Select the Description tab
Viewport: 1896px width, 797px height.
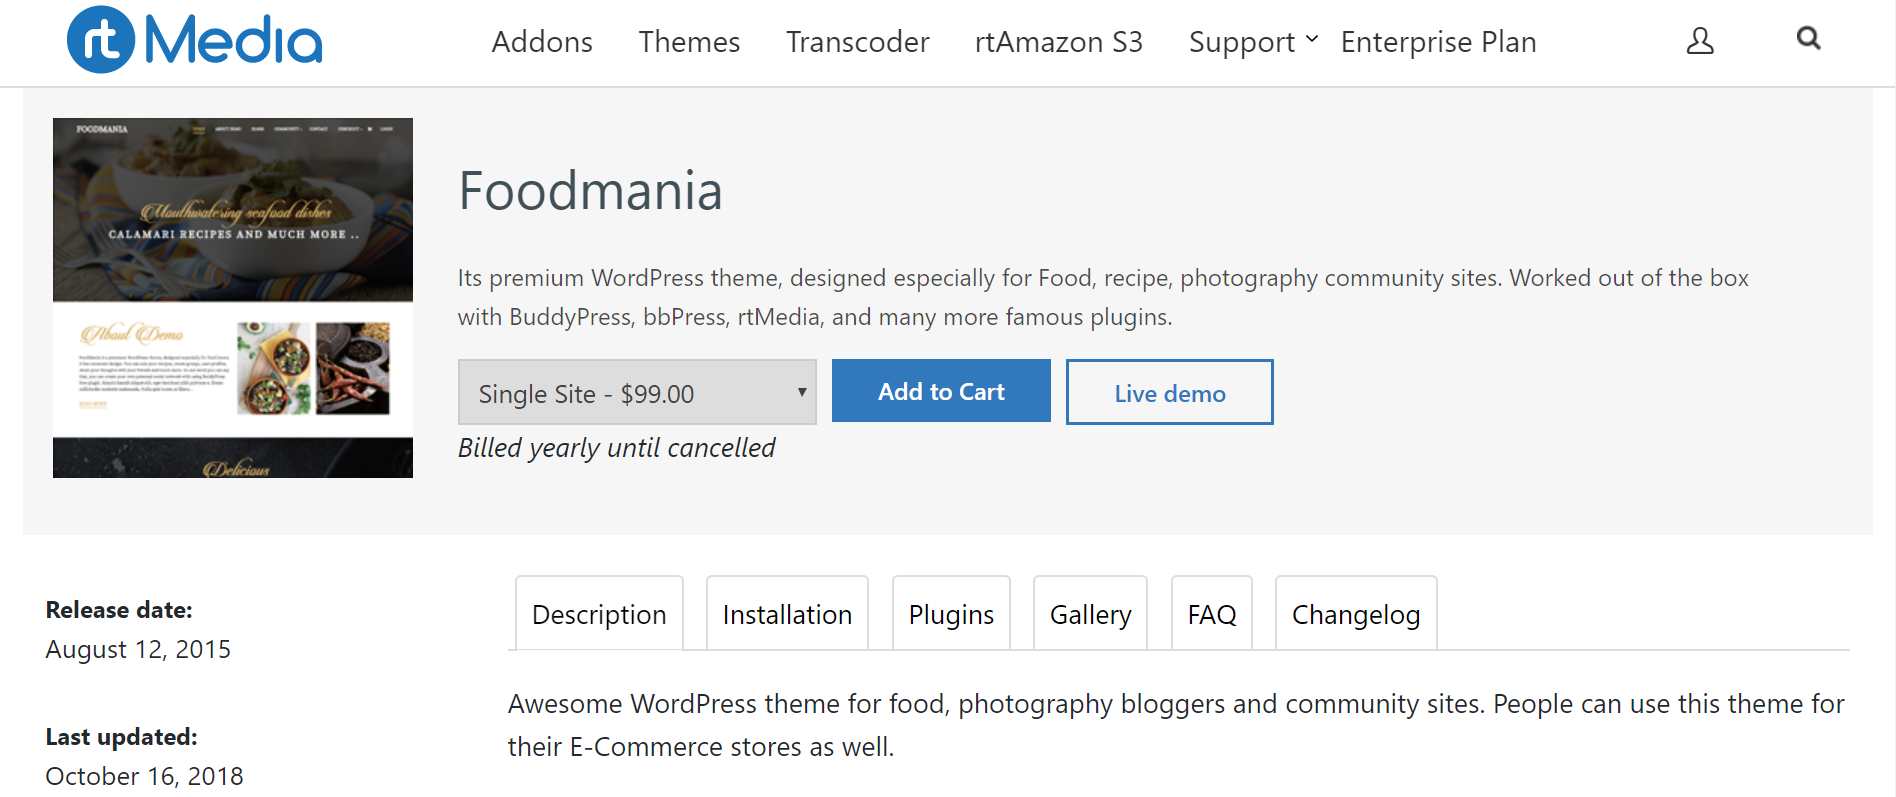pyautogui.click(x=598, y=613)
